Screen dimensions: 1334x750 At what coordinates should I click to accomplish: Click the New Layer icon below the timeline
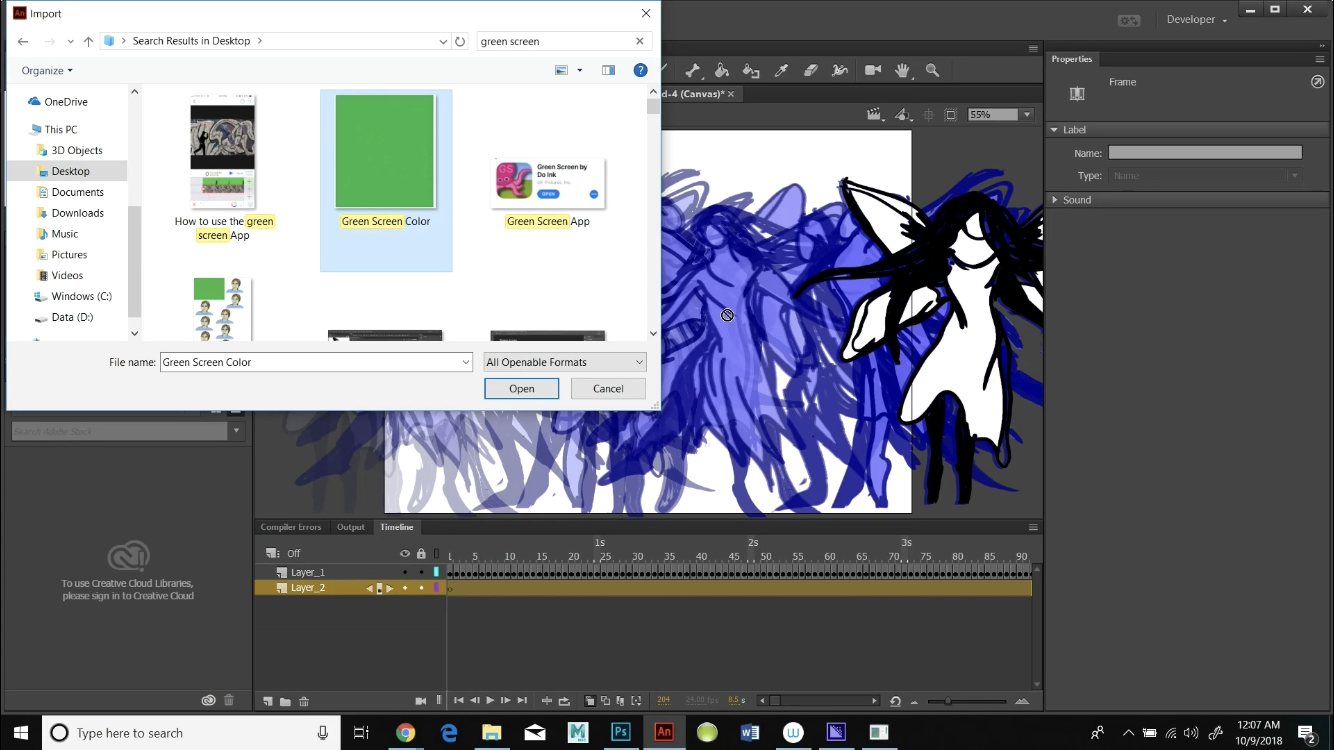[x=267, y=701]
